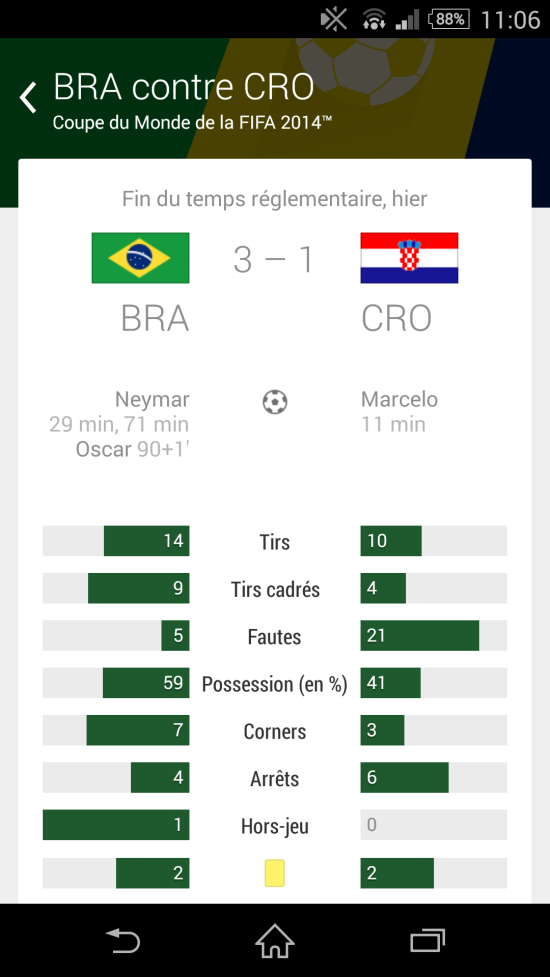Tap the Croatia flag
Image resolution: width=550 pixels, height=977 pixels.
click(409, 258)
